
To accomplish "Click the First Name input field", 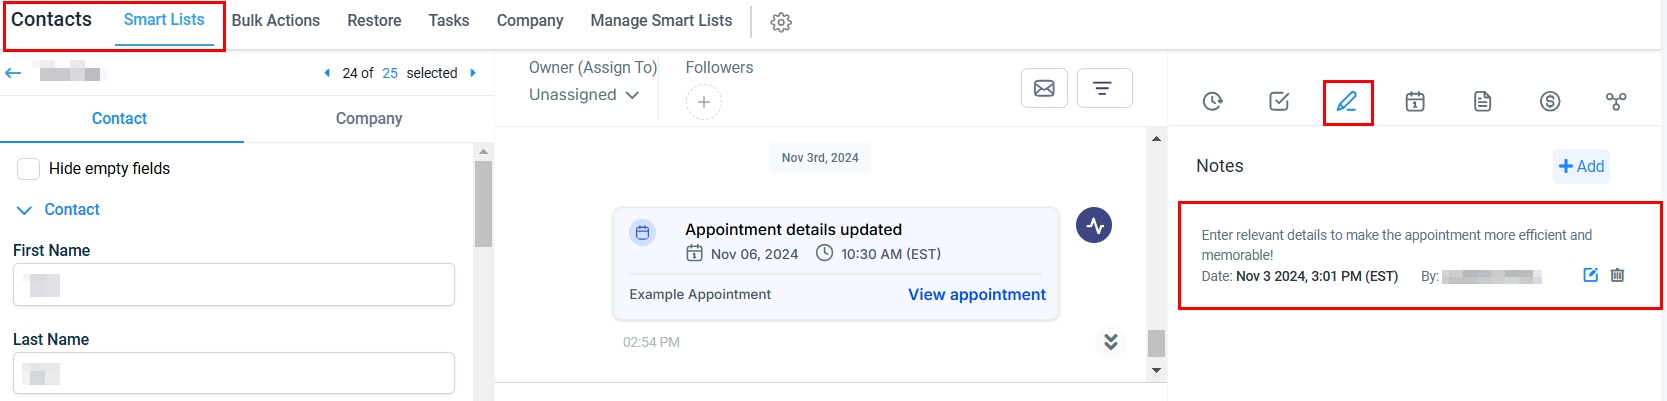I will point(234,285).
